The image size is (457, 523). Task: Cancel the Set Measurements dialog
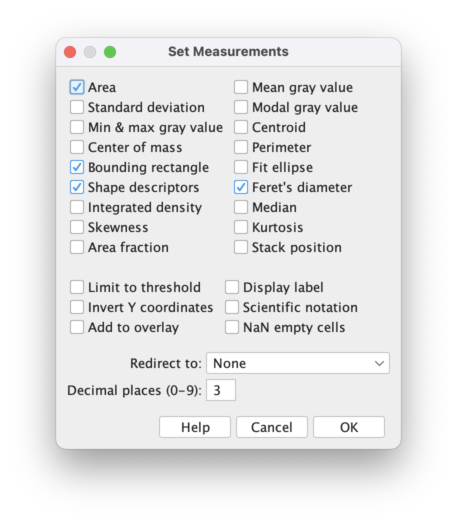coord(272,427)
